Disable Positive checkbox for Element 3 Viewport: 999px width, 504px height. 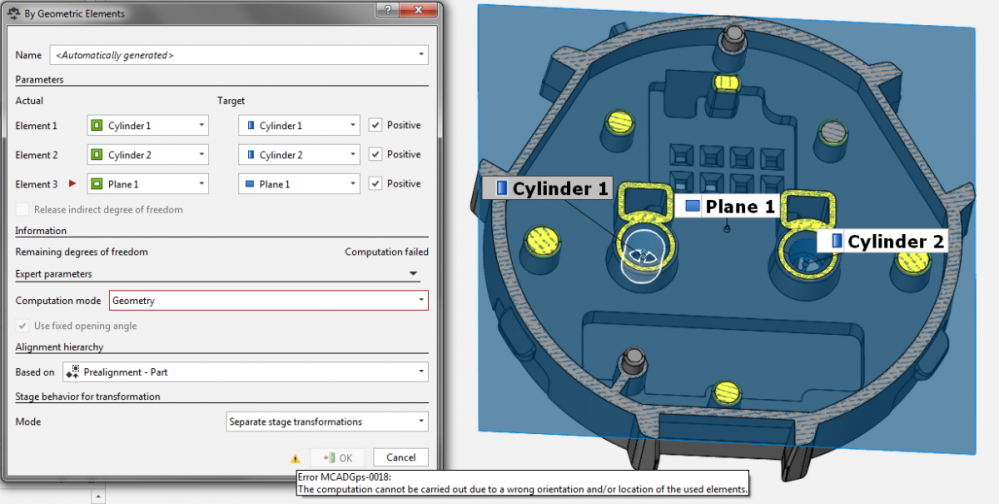(x=375, y=184)
